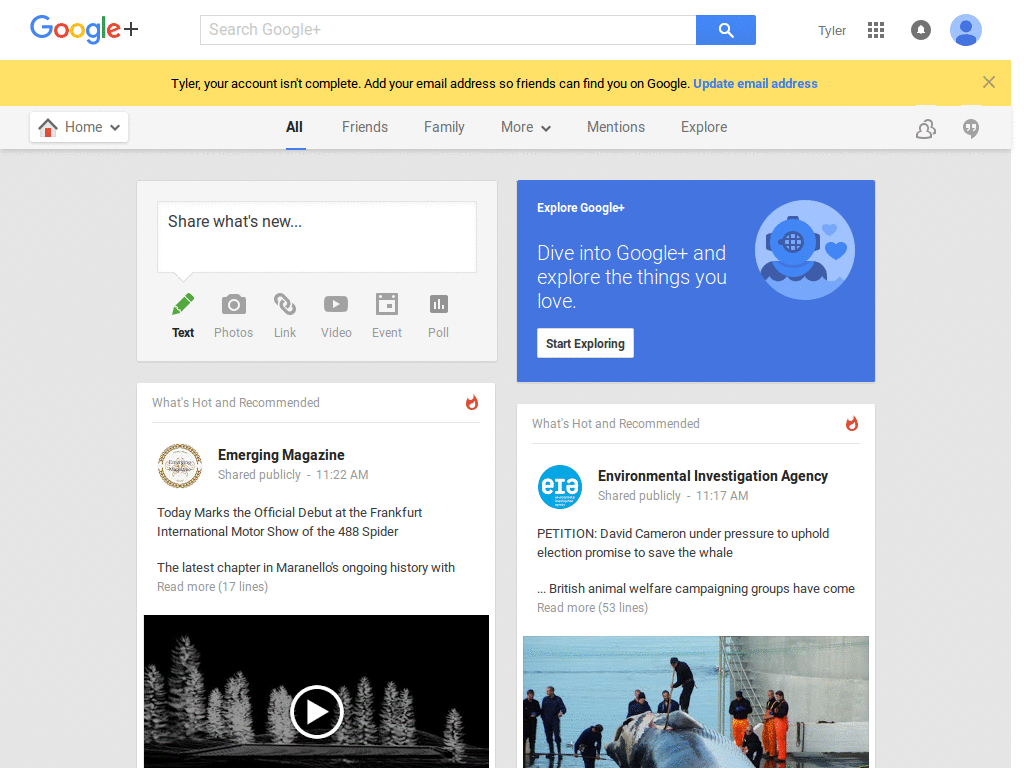The image size is (1024, 768).
Task: Open the Hangouts quote icon
Action: click(x=971, y=129)
